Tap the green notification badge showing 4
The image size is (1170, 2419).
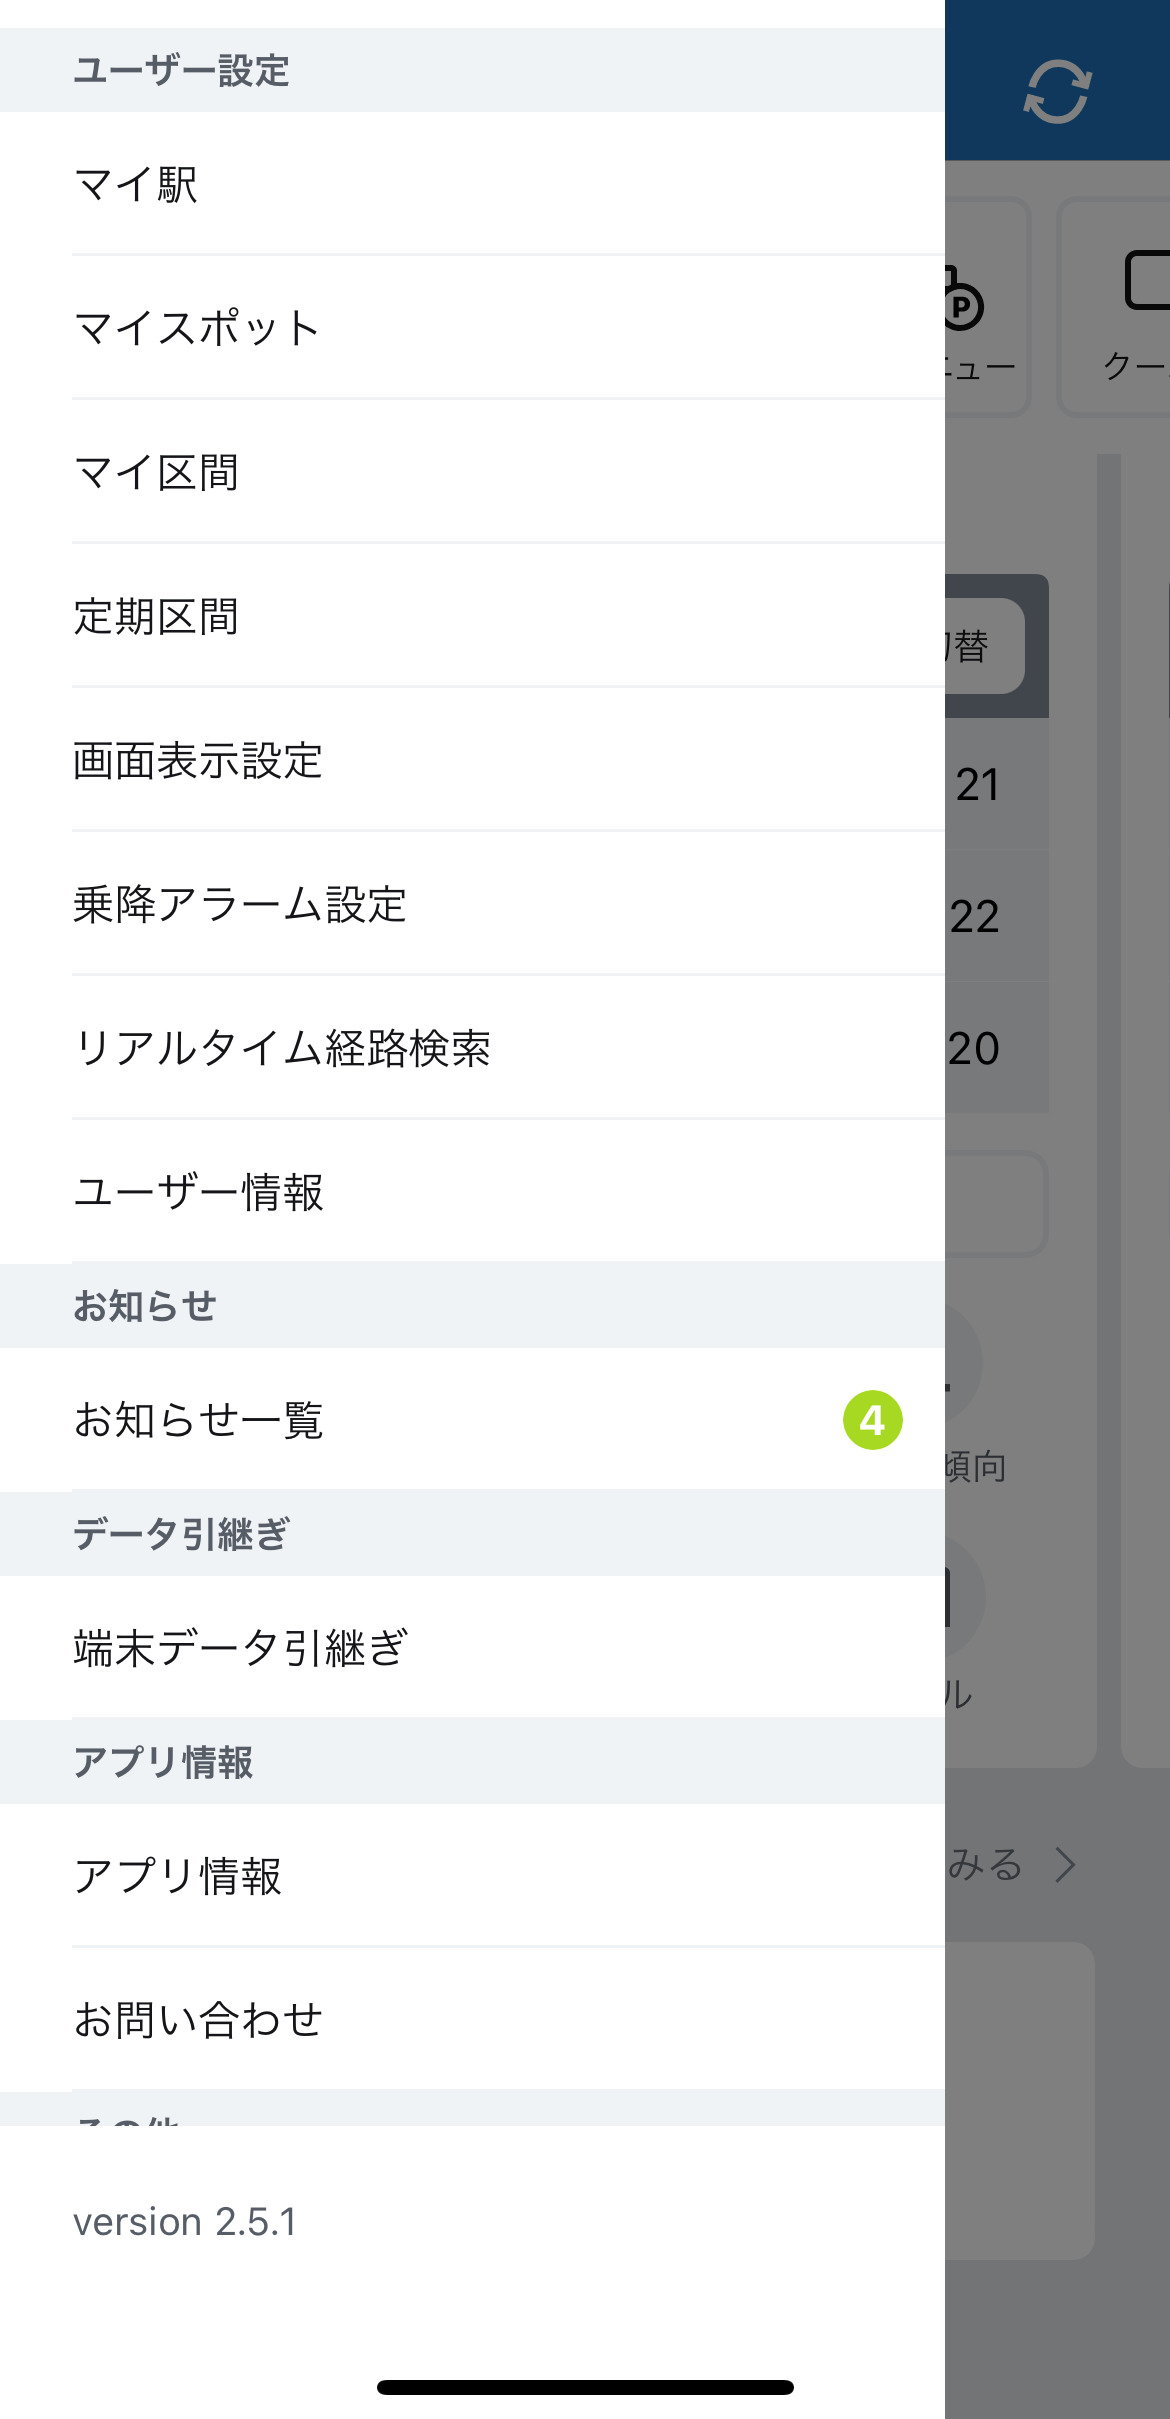pyautogui.click(x=872, y=1420)
